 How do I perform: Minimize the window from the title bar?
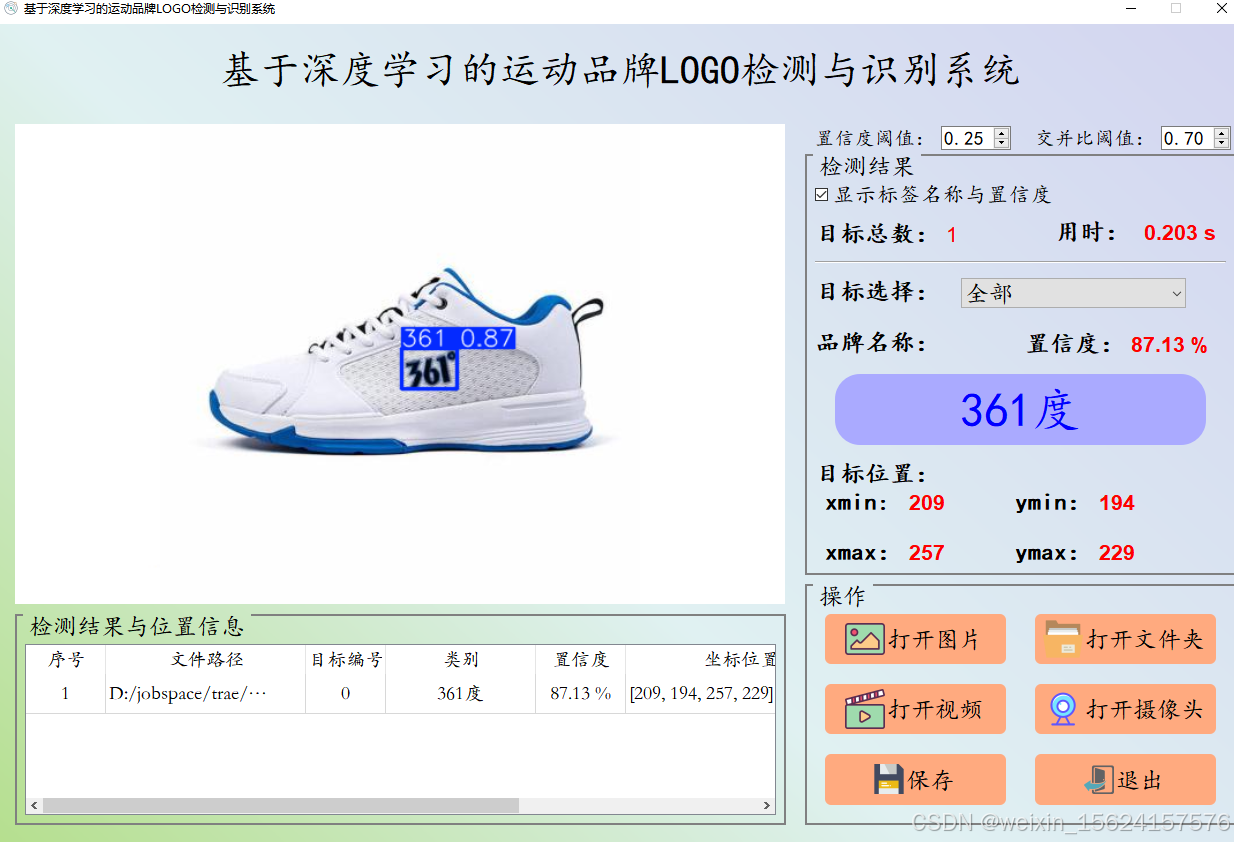(x=1130, y=8)
